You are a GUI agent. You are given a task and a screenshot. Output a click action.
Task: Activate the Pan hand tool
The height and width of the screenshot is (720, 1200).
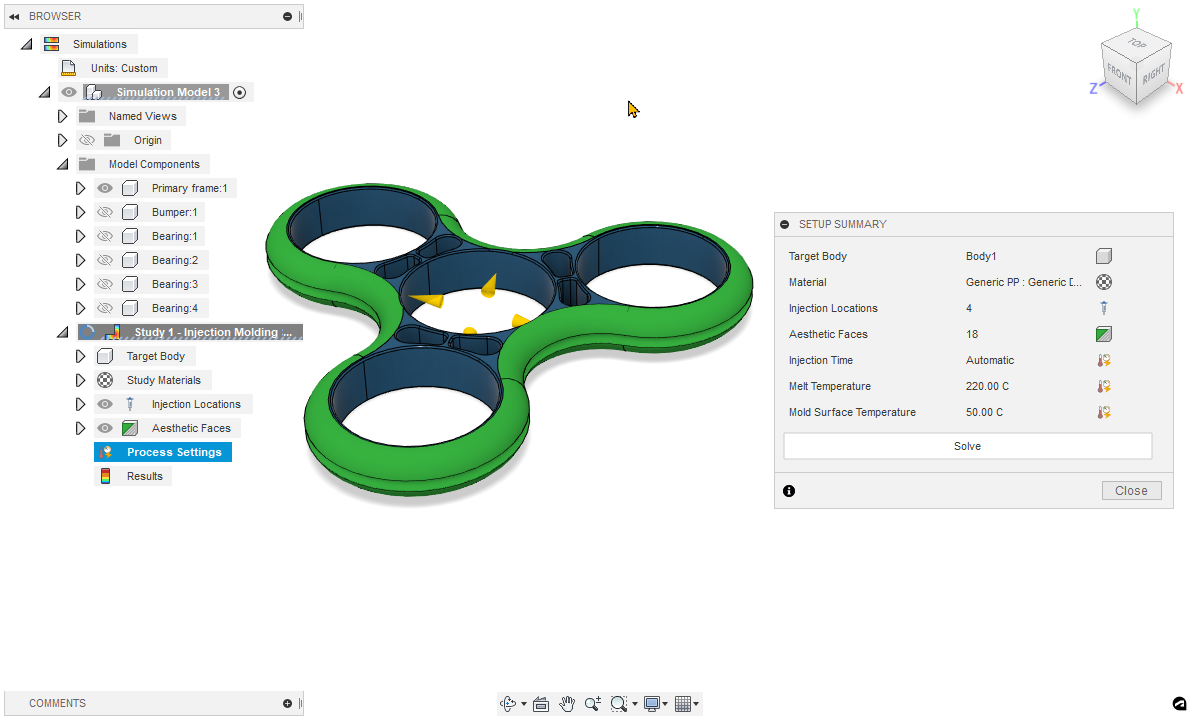tap(567, 704)
